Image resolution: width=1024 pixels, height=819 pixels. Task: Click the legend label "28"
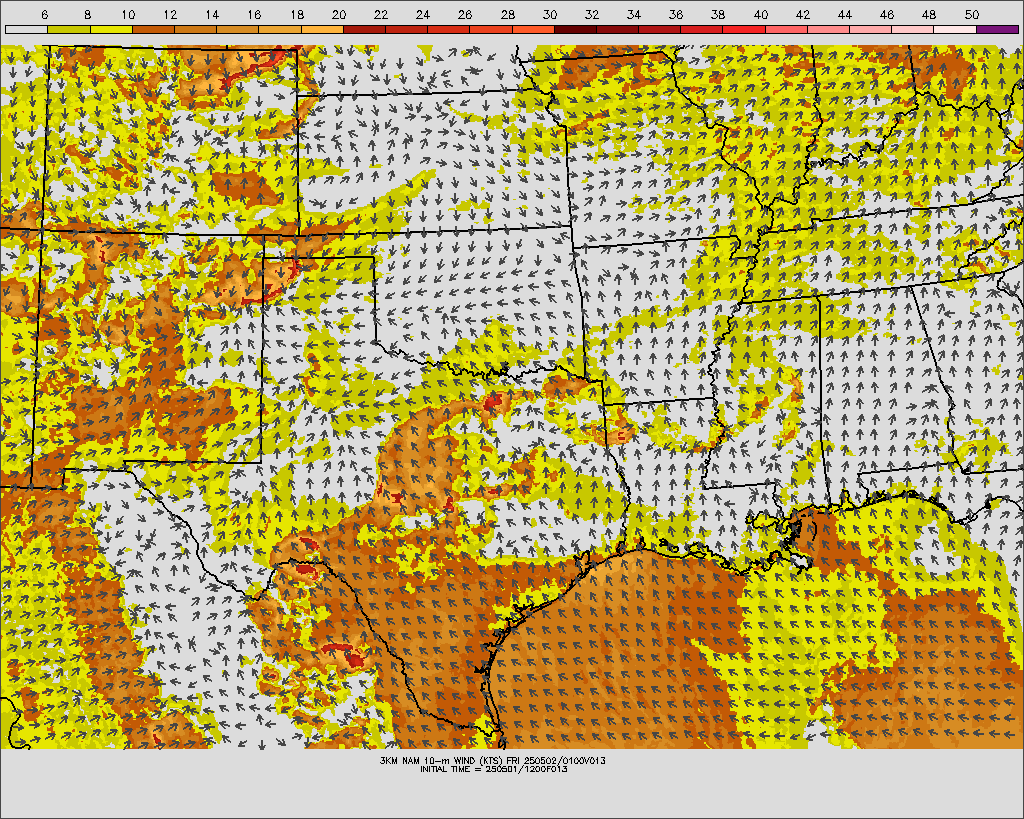point(507,14)
